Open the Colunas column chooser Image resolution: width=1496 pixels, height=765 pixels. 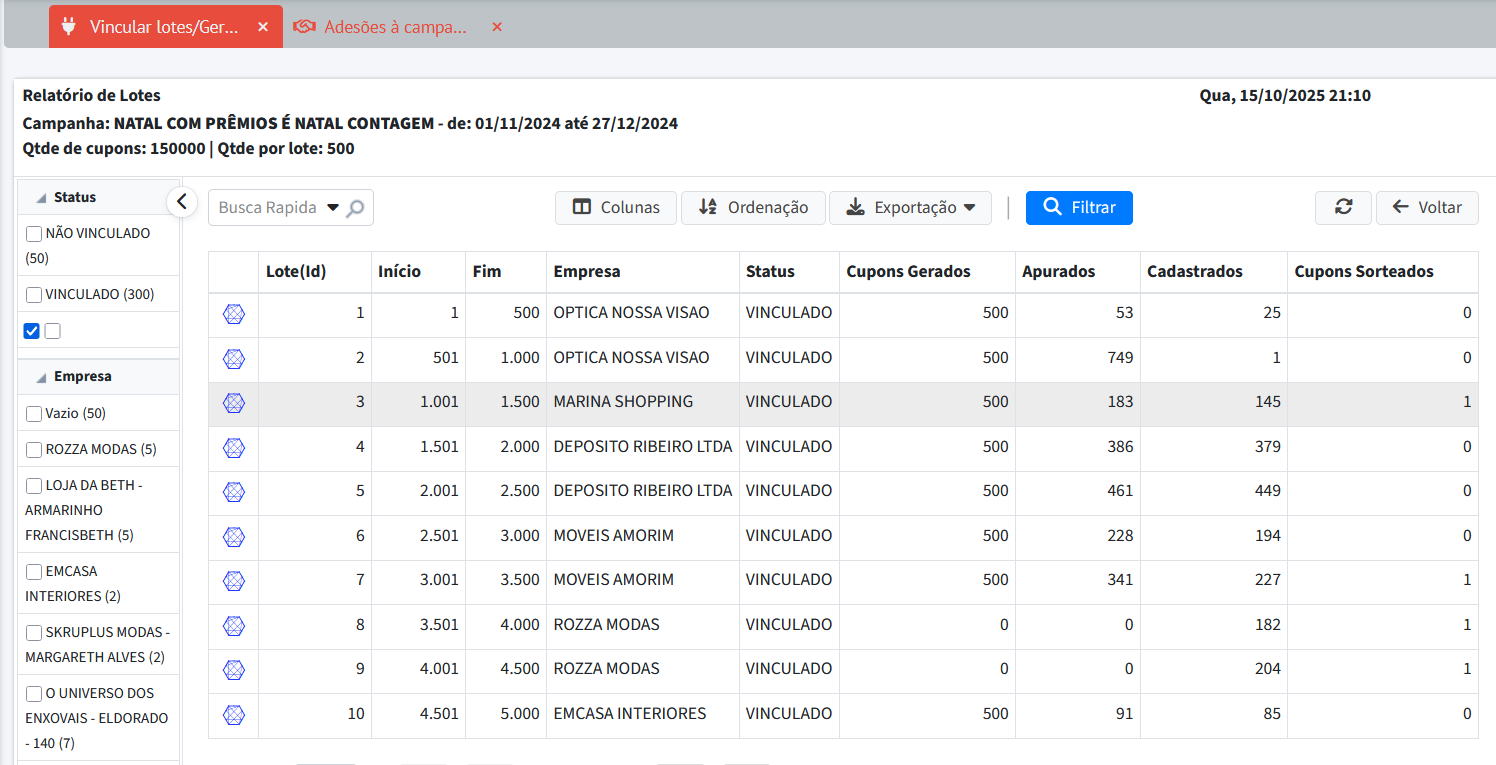616,207
